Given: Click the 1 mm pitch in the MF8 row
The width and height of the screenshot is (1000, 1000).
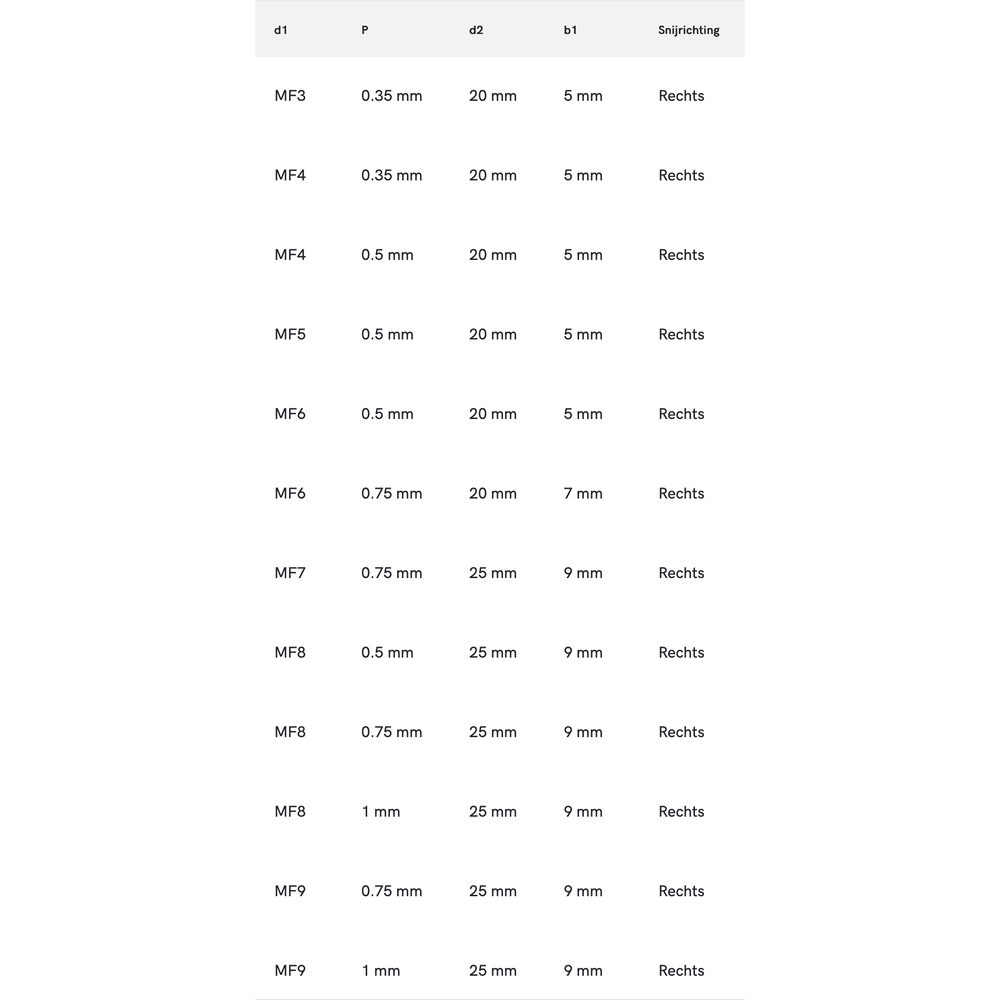Looking at the screenshot, I should [381, 811].
